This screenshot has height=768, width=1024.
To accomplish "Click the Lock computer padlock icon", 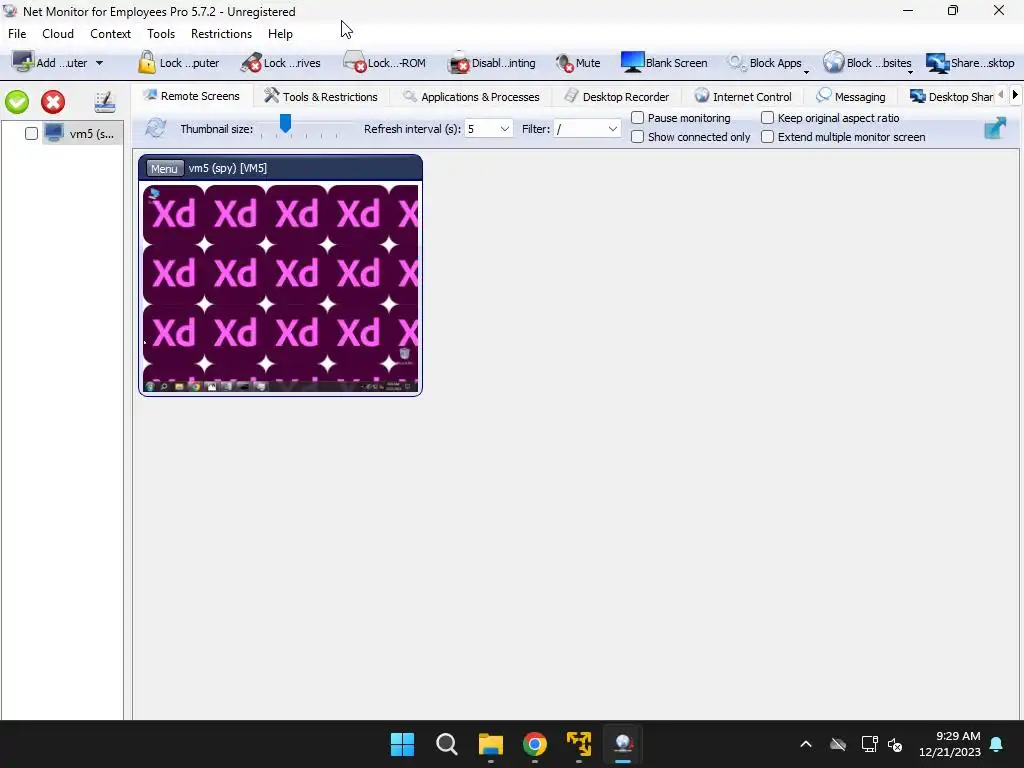I will [146, 63].
